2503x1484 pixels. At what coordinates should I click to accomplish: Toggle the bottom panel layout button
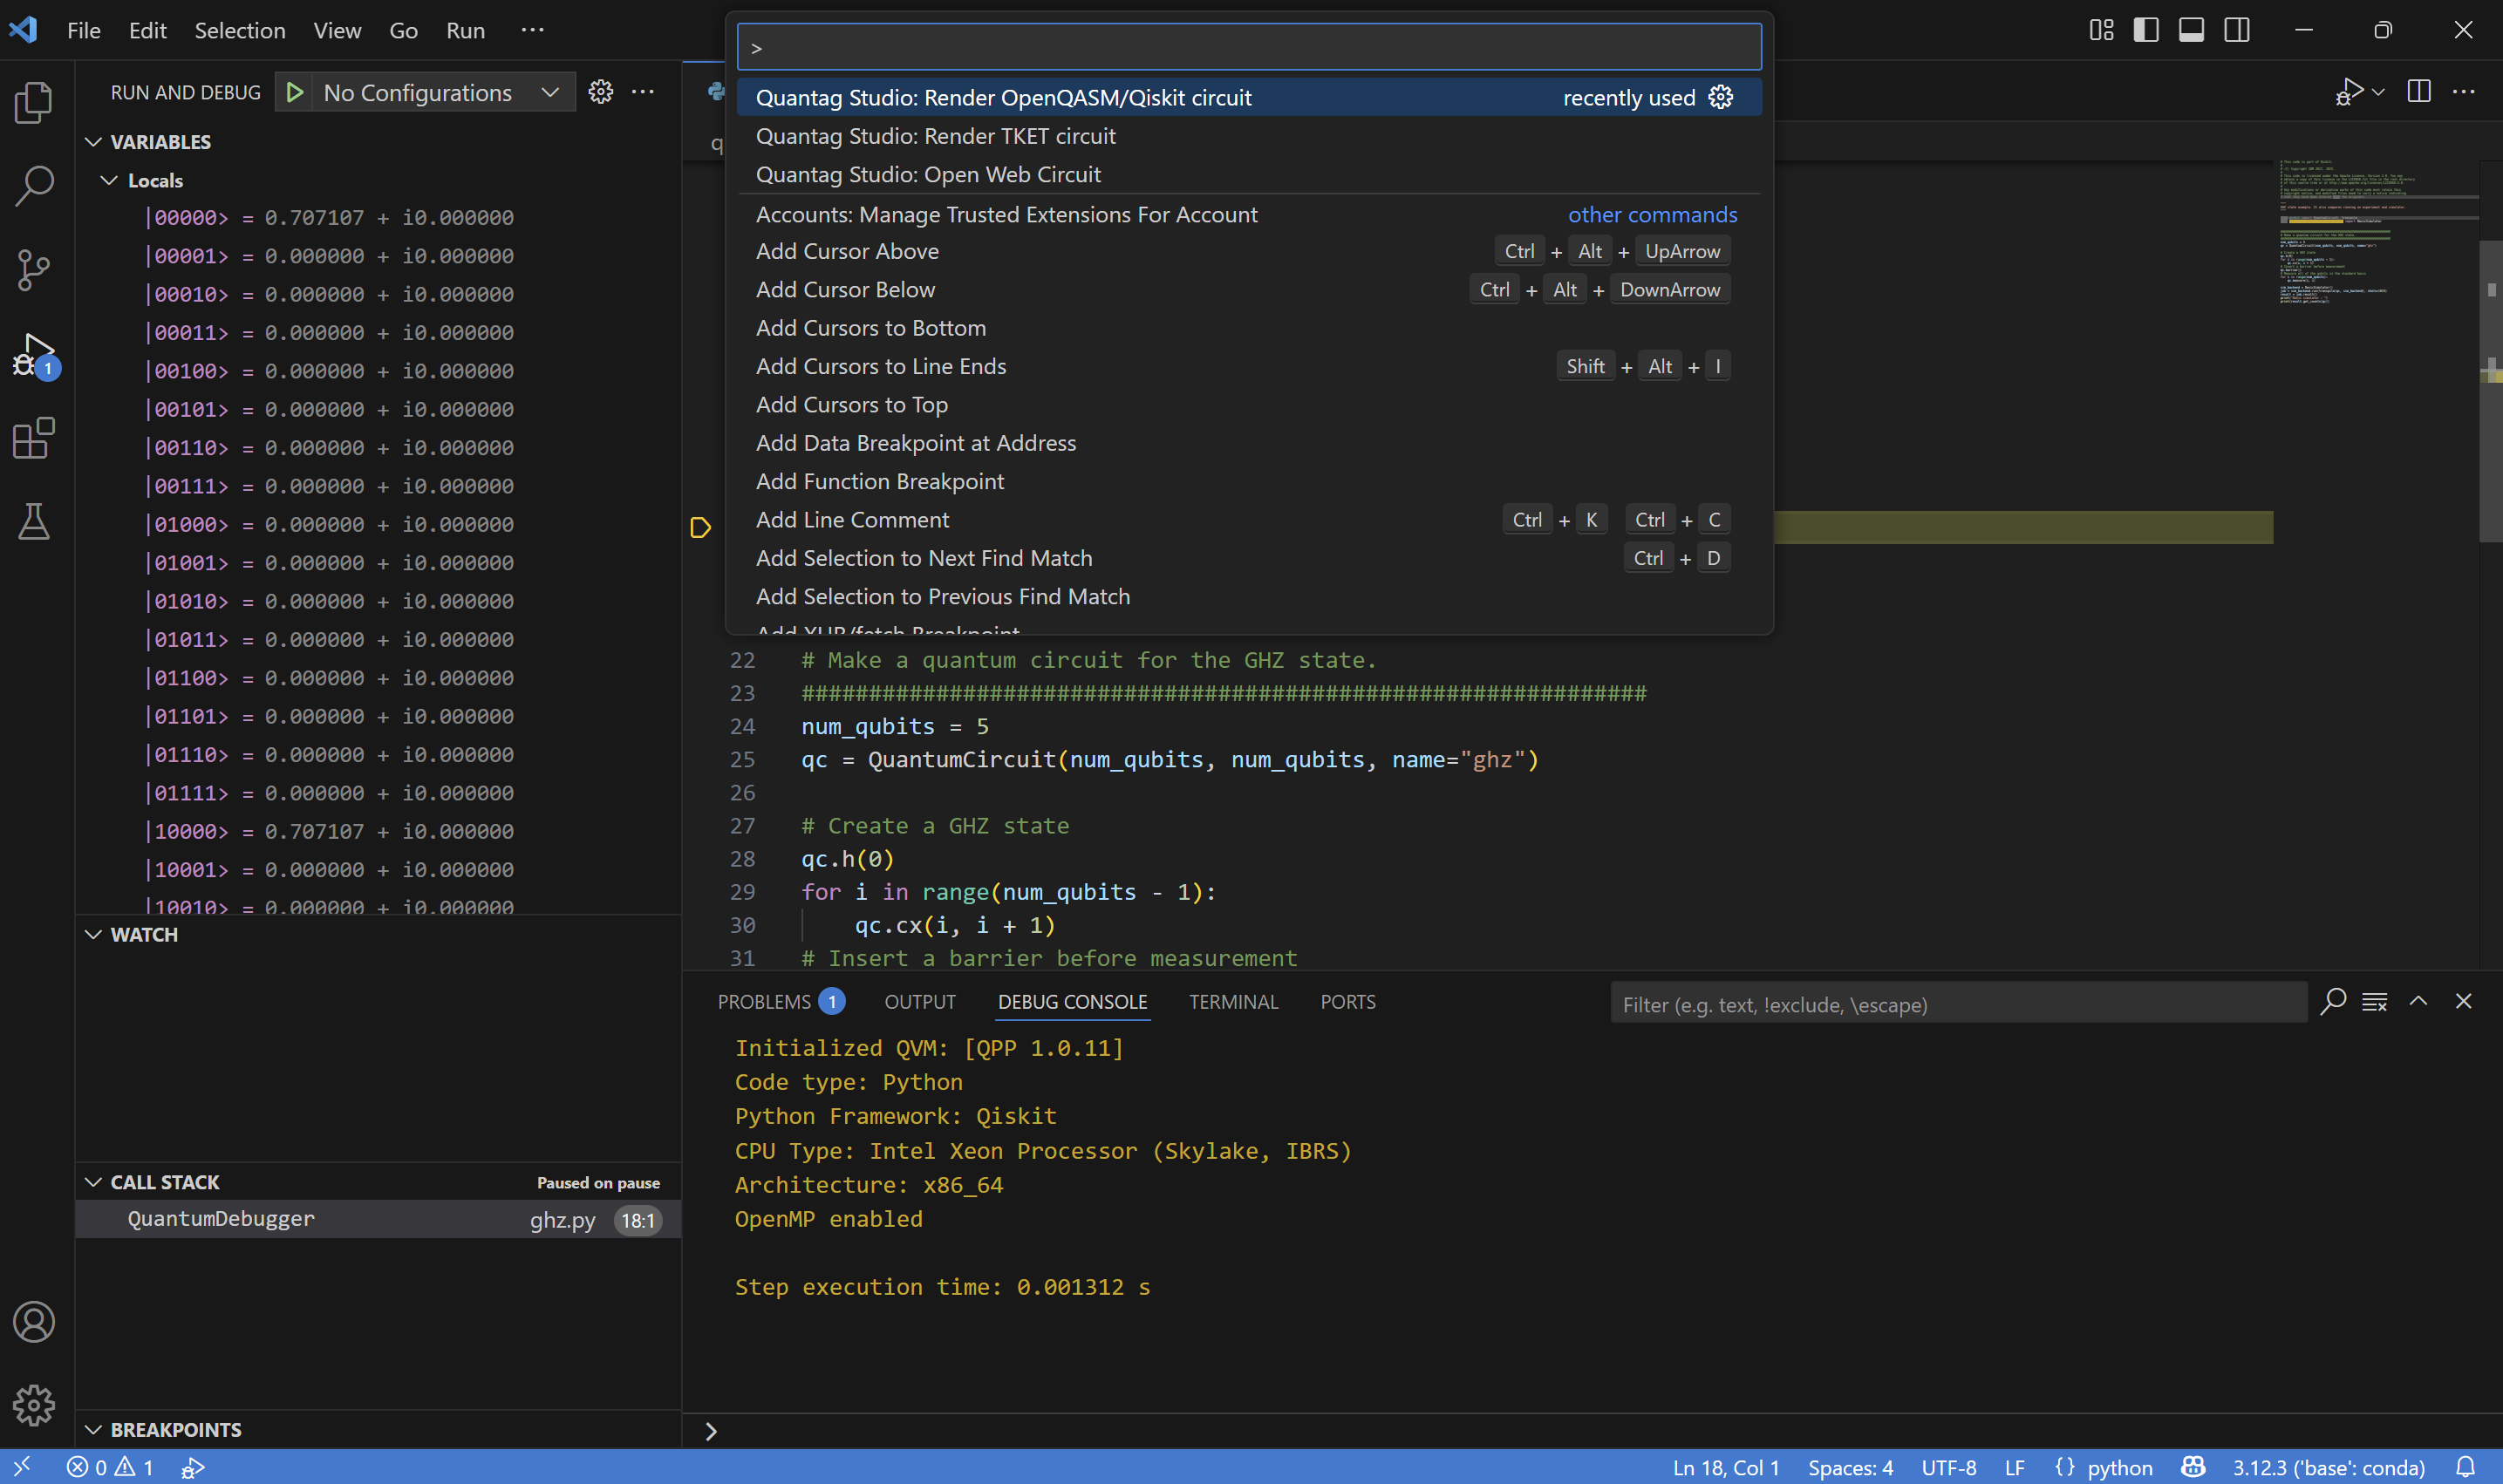click(x=2191, y=30)
